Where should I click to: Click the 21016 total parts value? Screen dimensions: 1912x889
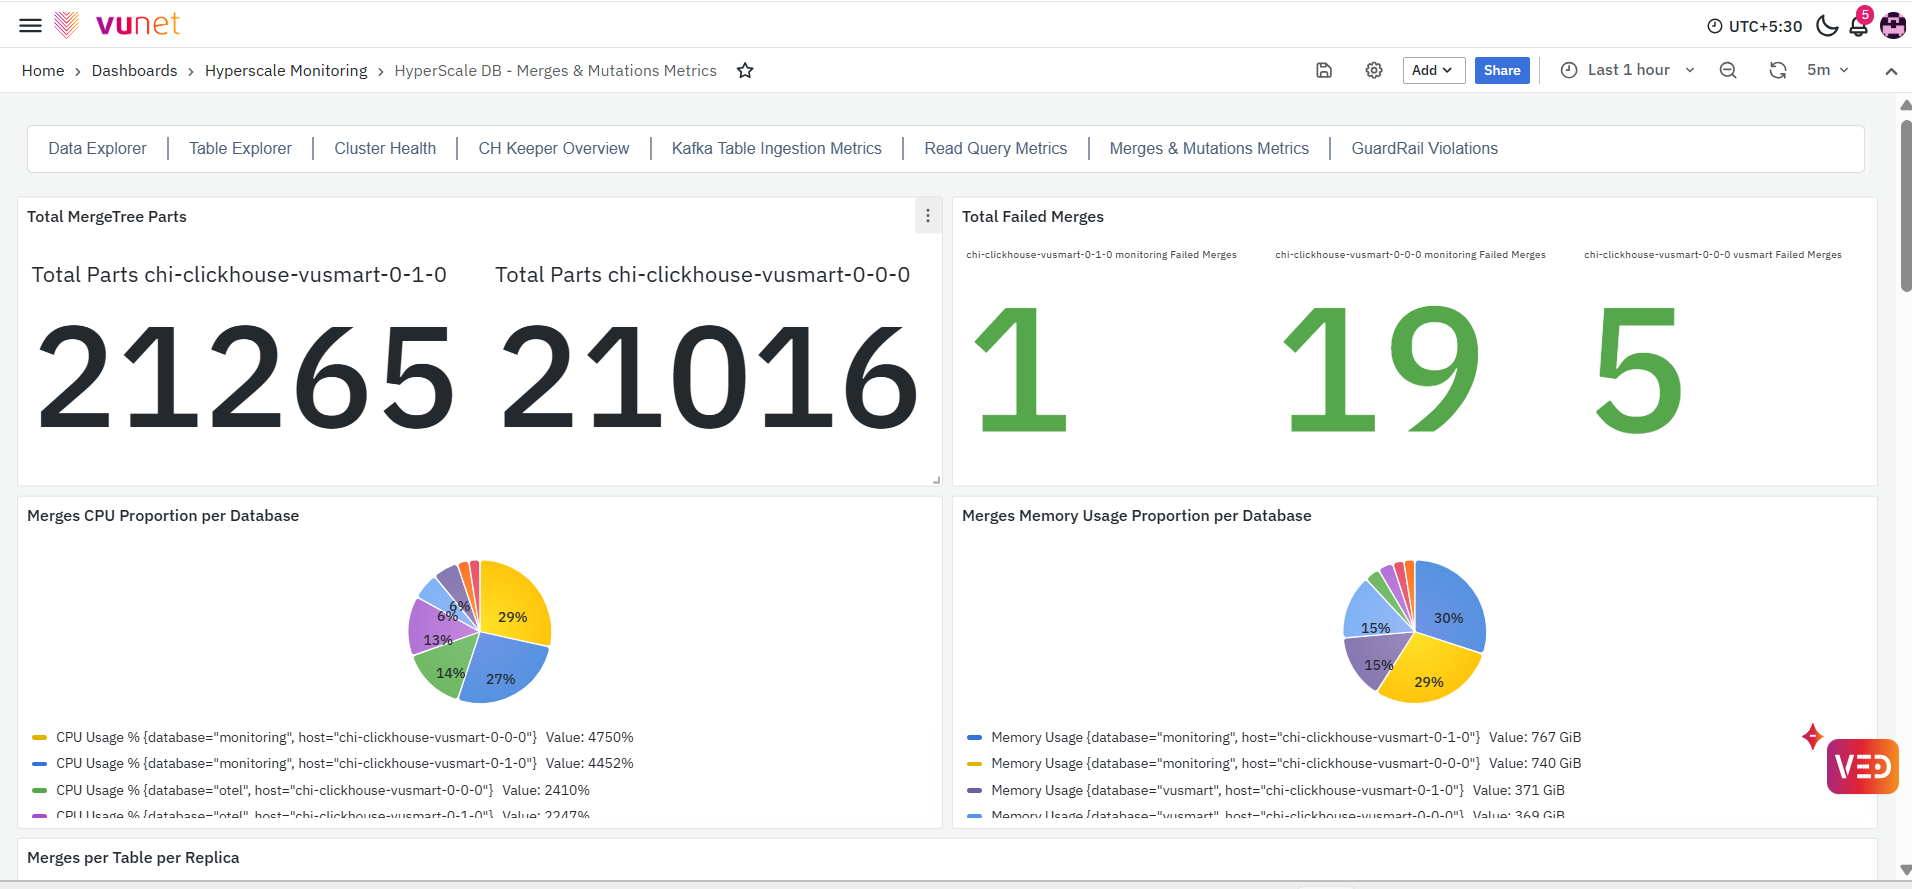click(709, 377)
